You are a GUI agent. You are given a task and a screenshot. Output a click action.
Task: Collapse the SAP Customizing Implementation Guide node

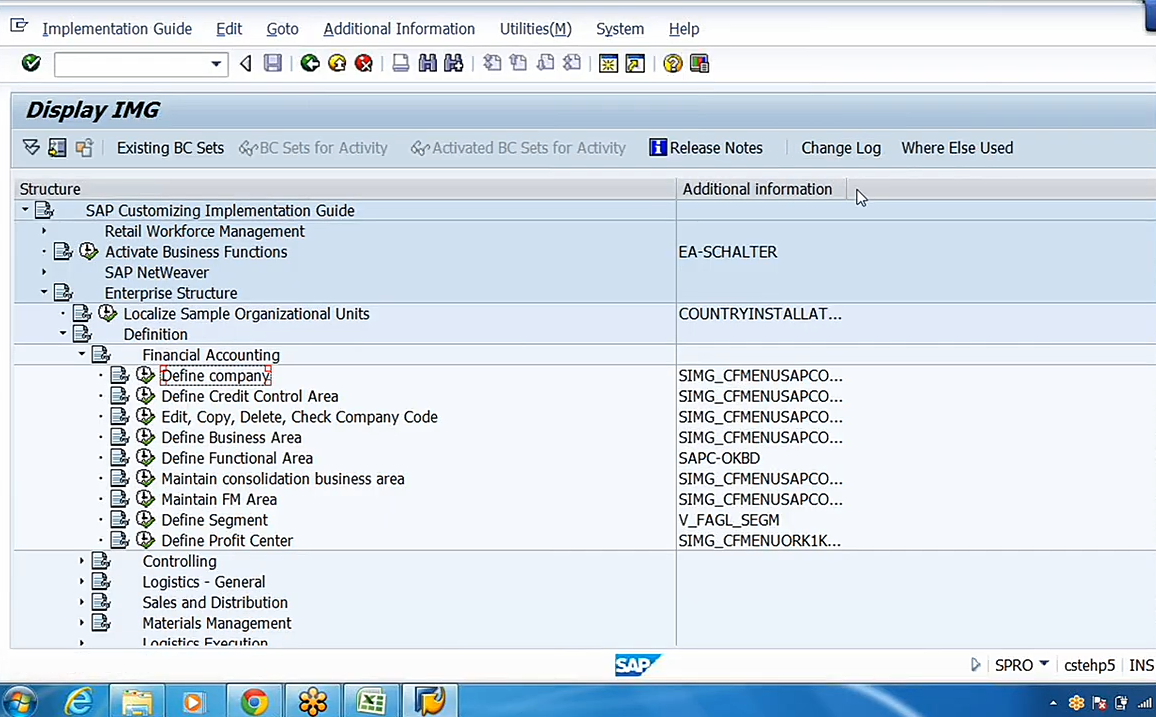25,210
